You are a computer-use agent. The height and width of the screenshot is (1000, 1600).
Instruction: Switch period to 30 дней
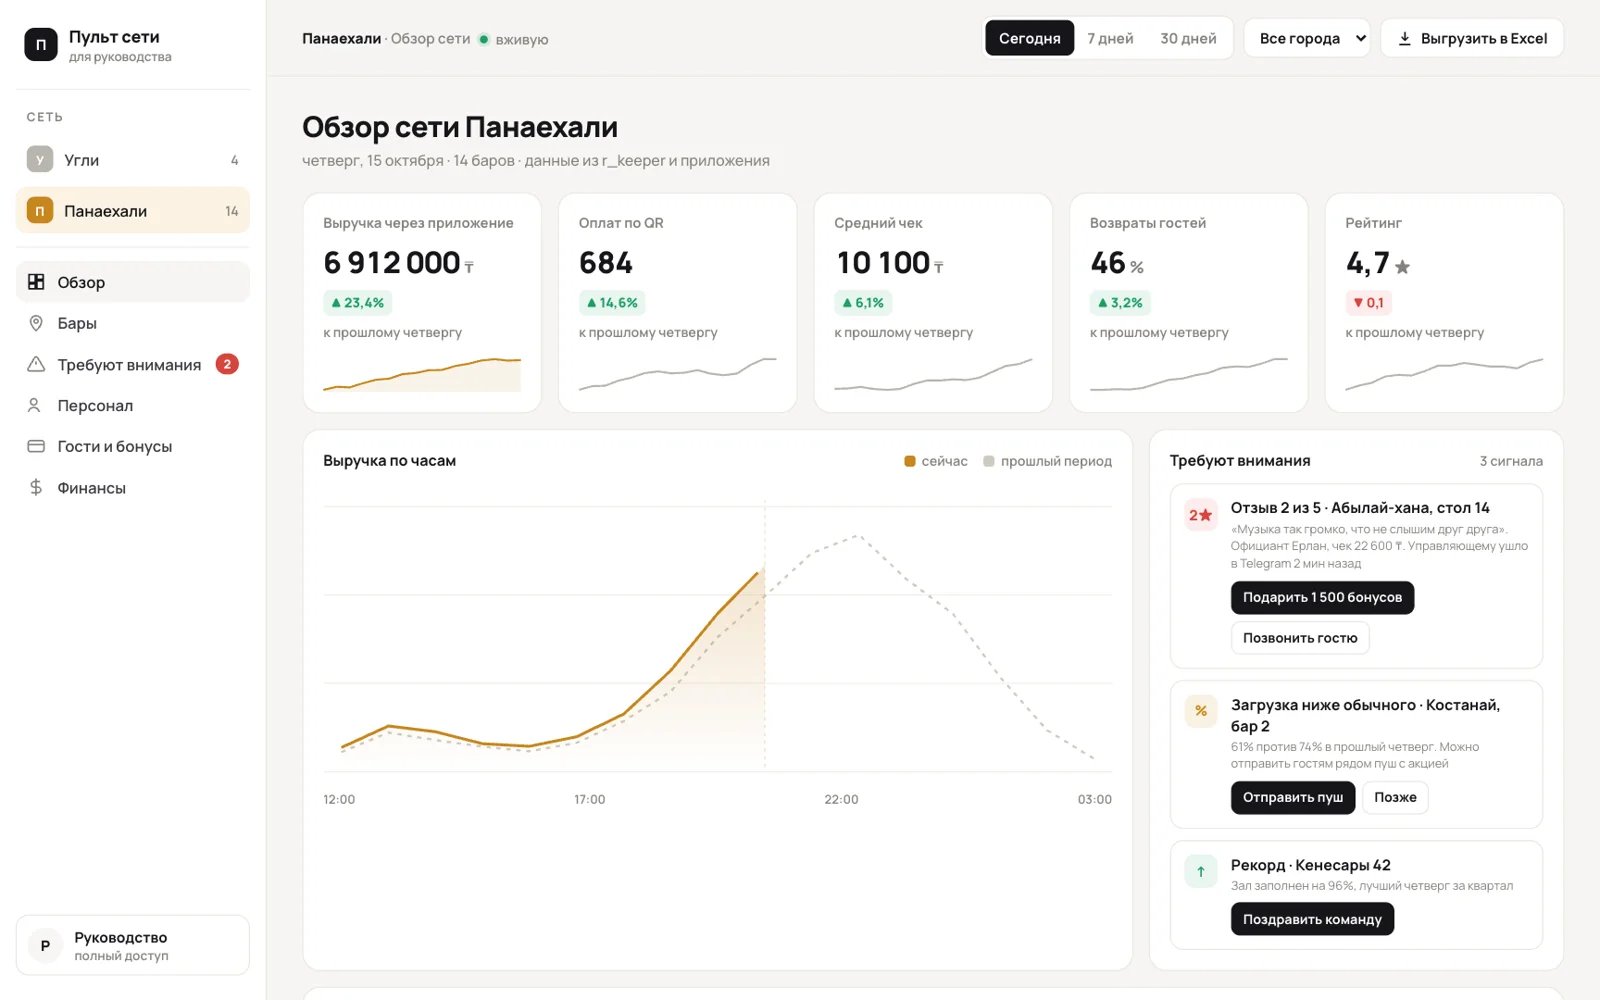pos(1188,38)
